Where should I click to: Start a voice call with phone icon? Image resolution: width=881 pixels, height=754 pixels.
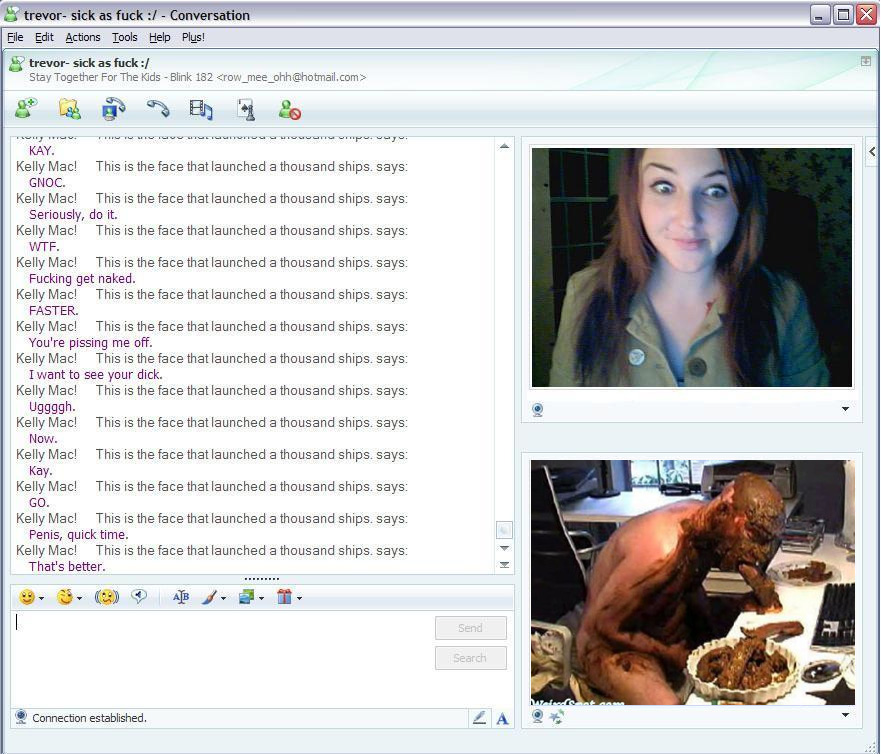[158, 109]
